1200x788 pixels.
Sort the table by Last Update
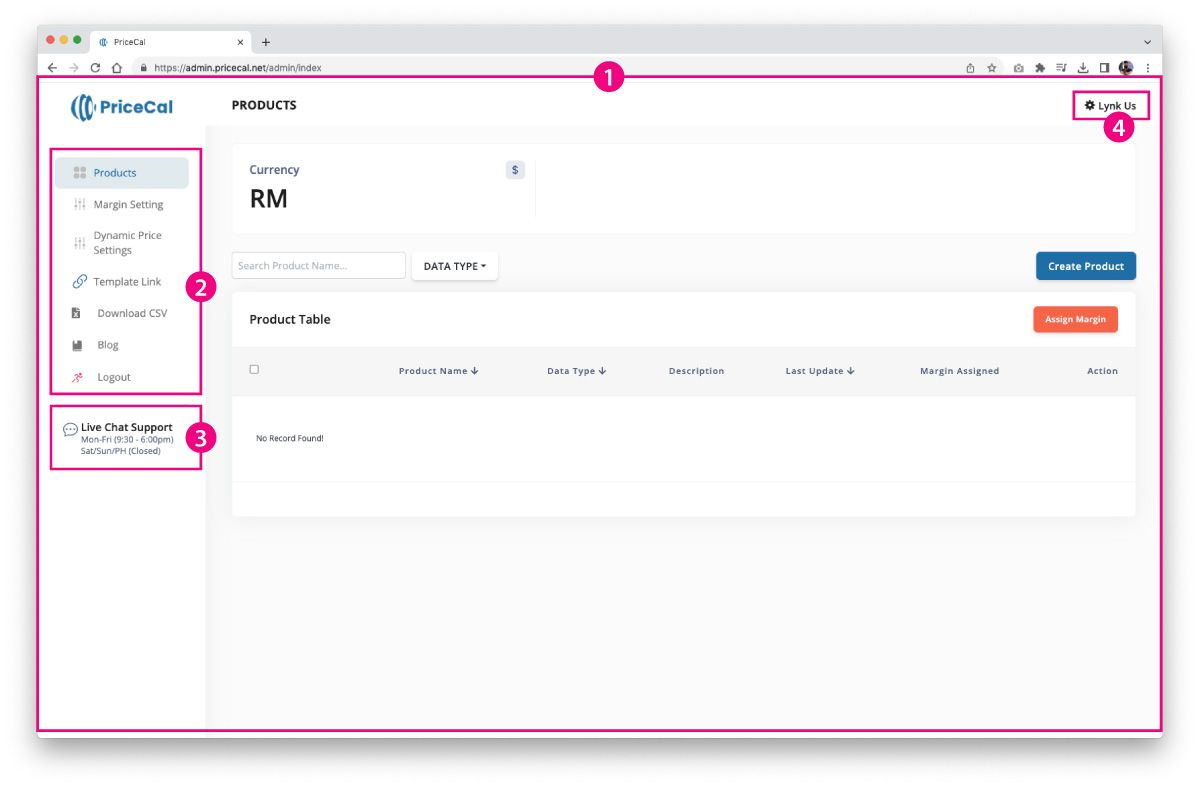pos(819,371)
